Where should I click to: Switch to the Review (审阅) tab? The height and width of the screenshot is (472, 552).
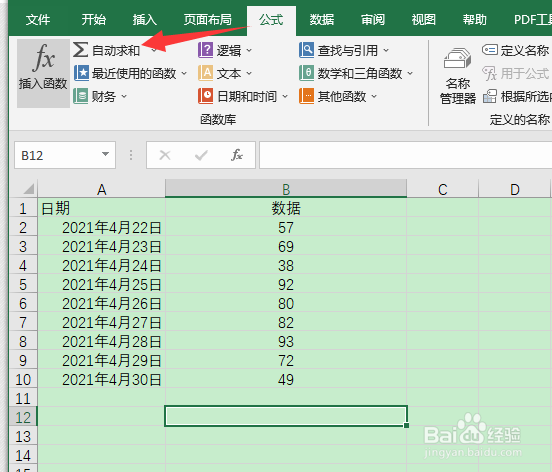point(373,20)
